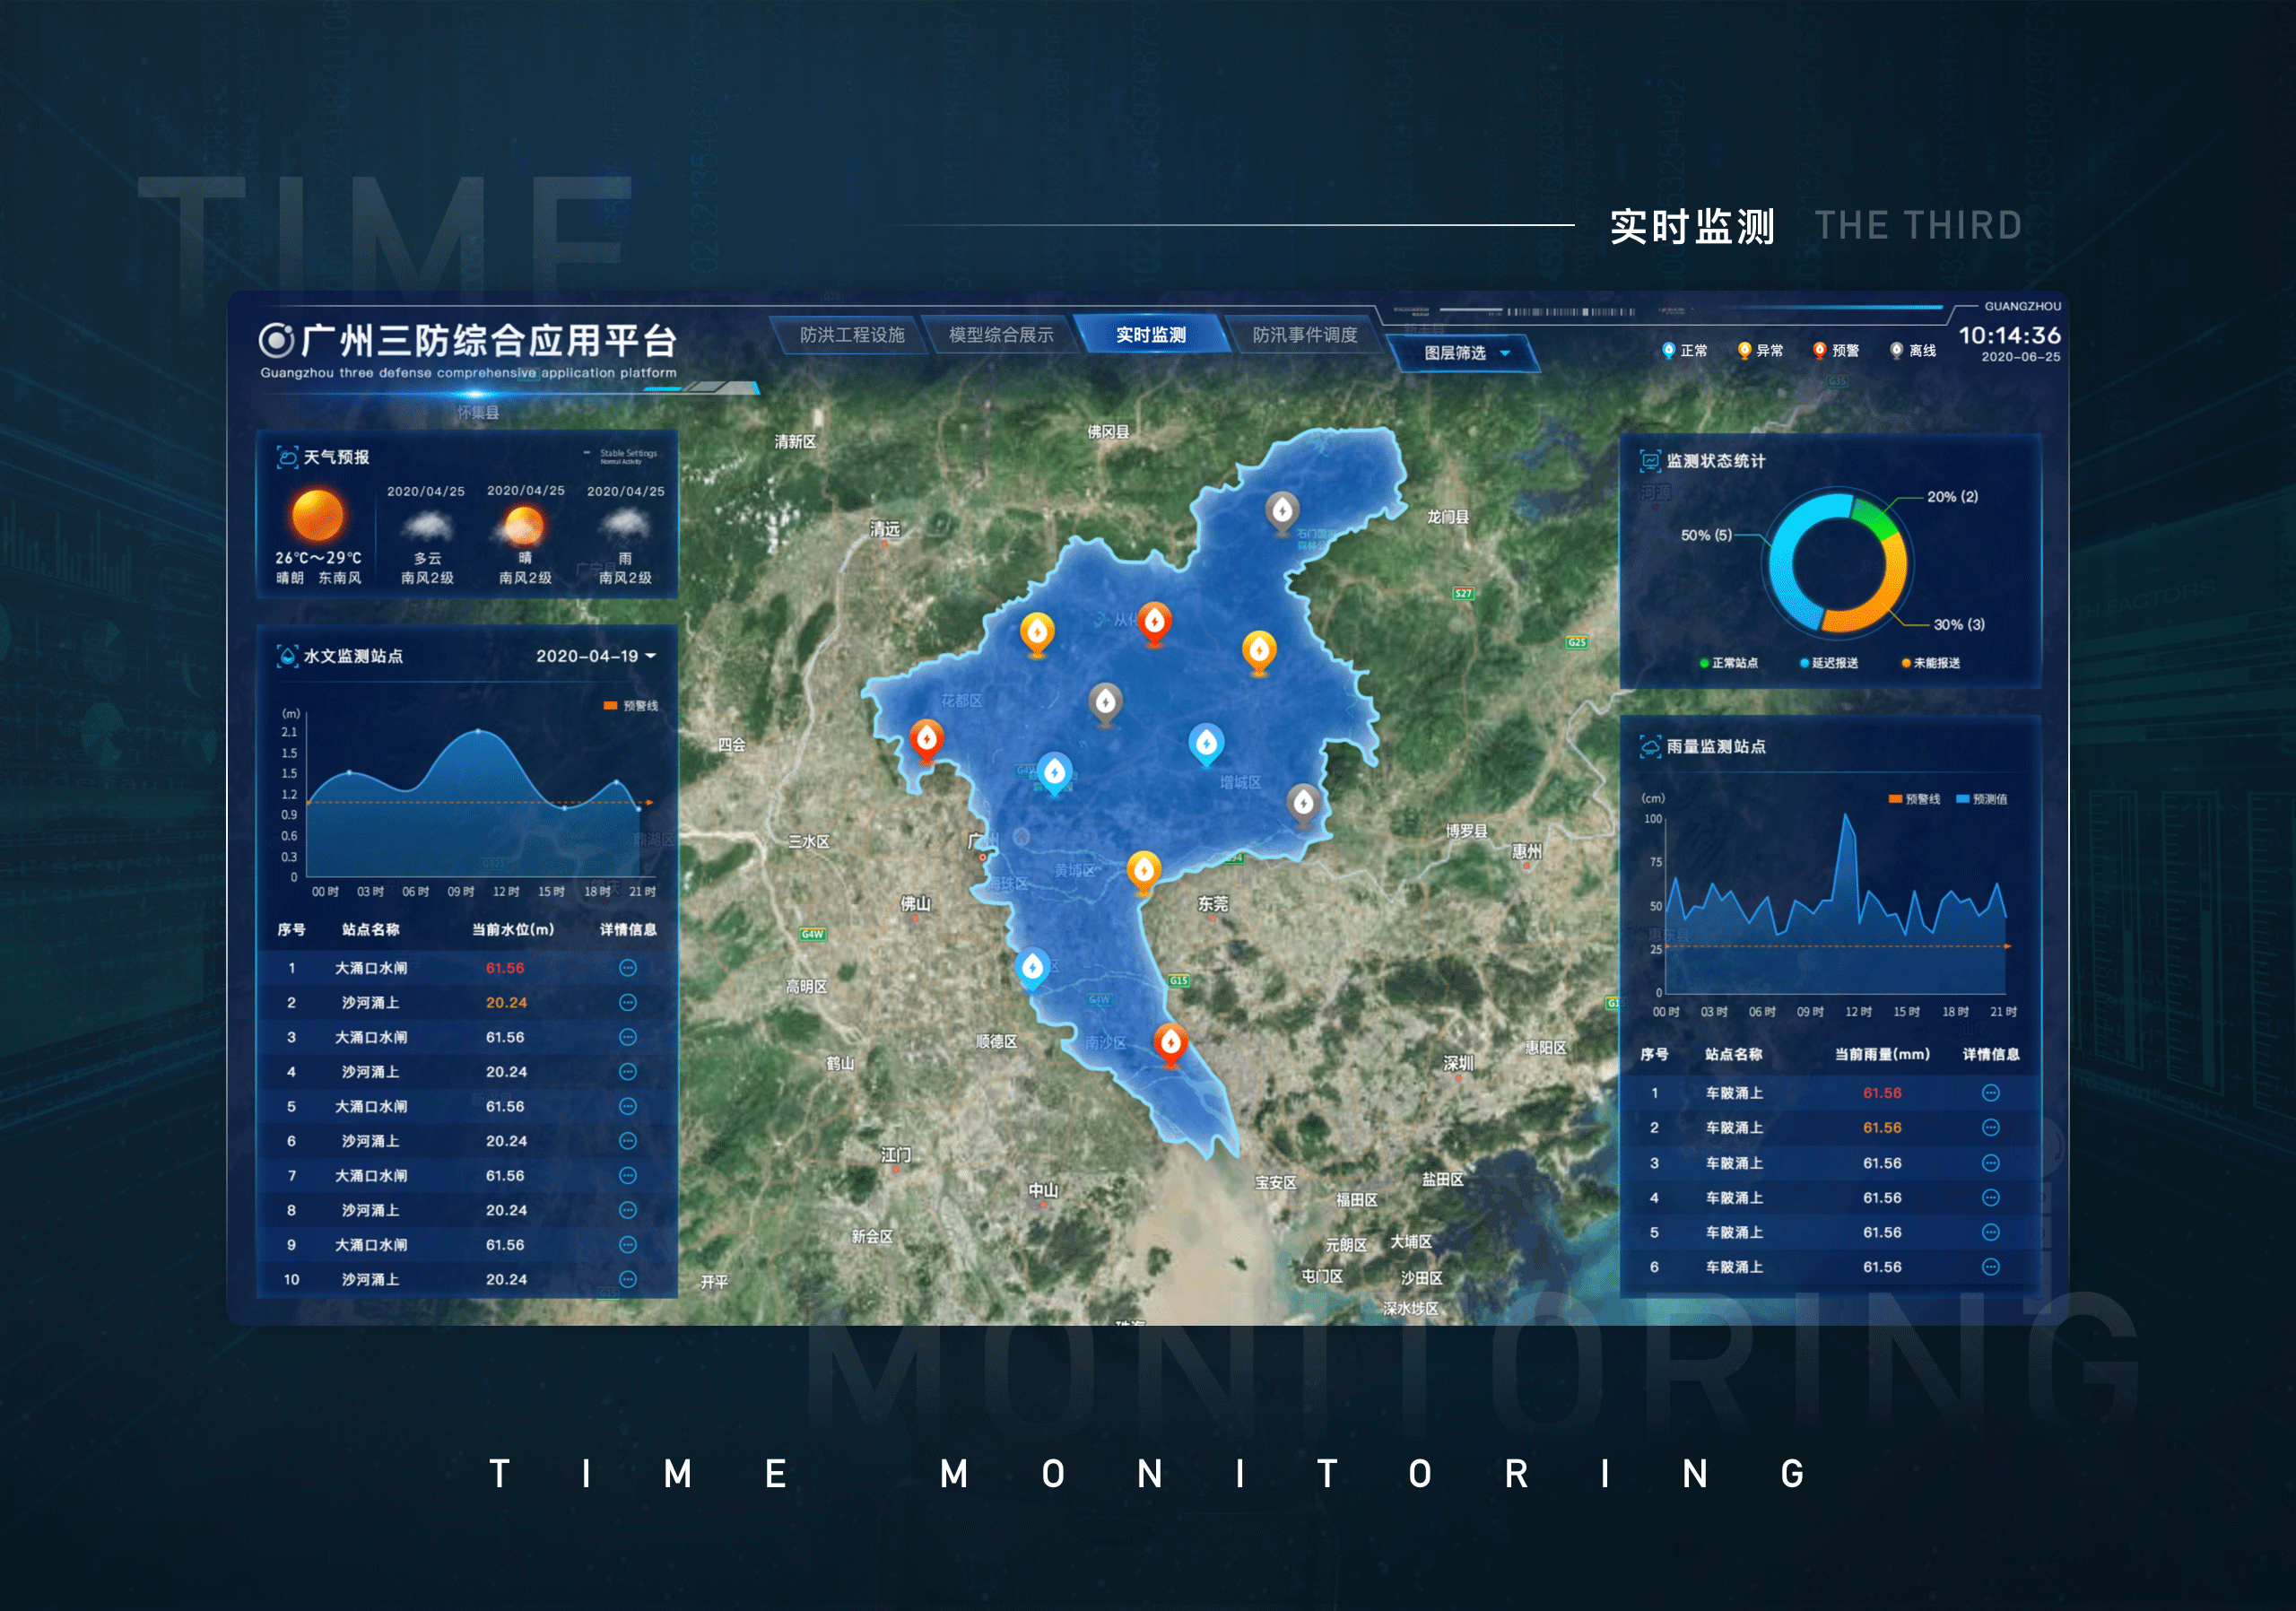Image resolution: width=2296 pixels, height=1611 pixels.
Task: Click the 10:14:36 clock display
Action: pyautogui.click(x=2009, y=335)
